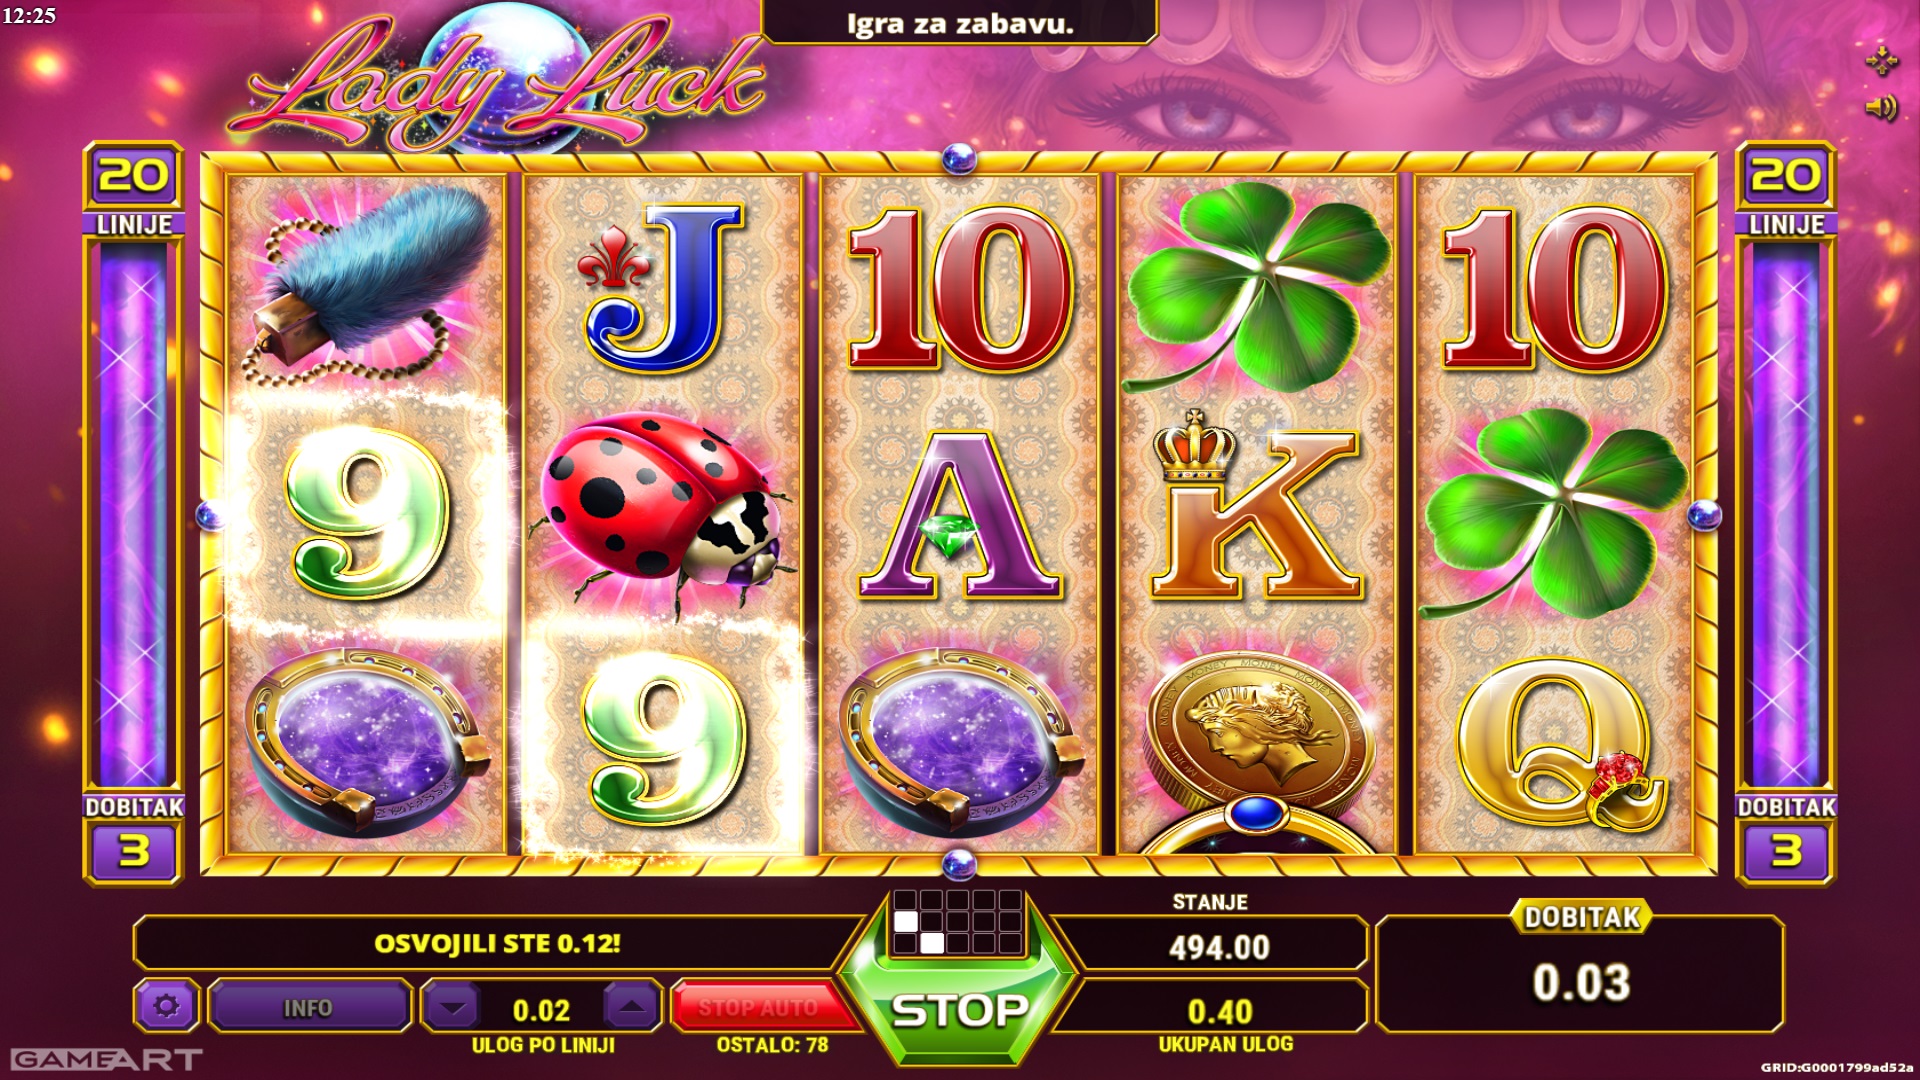Select the right 20 LINIJE lines indicator
The image size is (1920, 1080).
pyautogui.click(x=1787, y=188)
